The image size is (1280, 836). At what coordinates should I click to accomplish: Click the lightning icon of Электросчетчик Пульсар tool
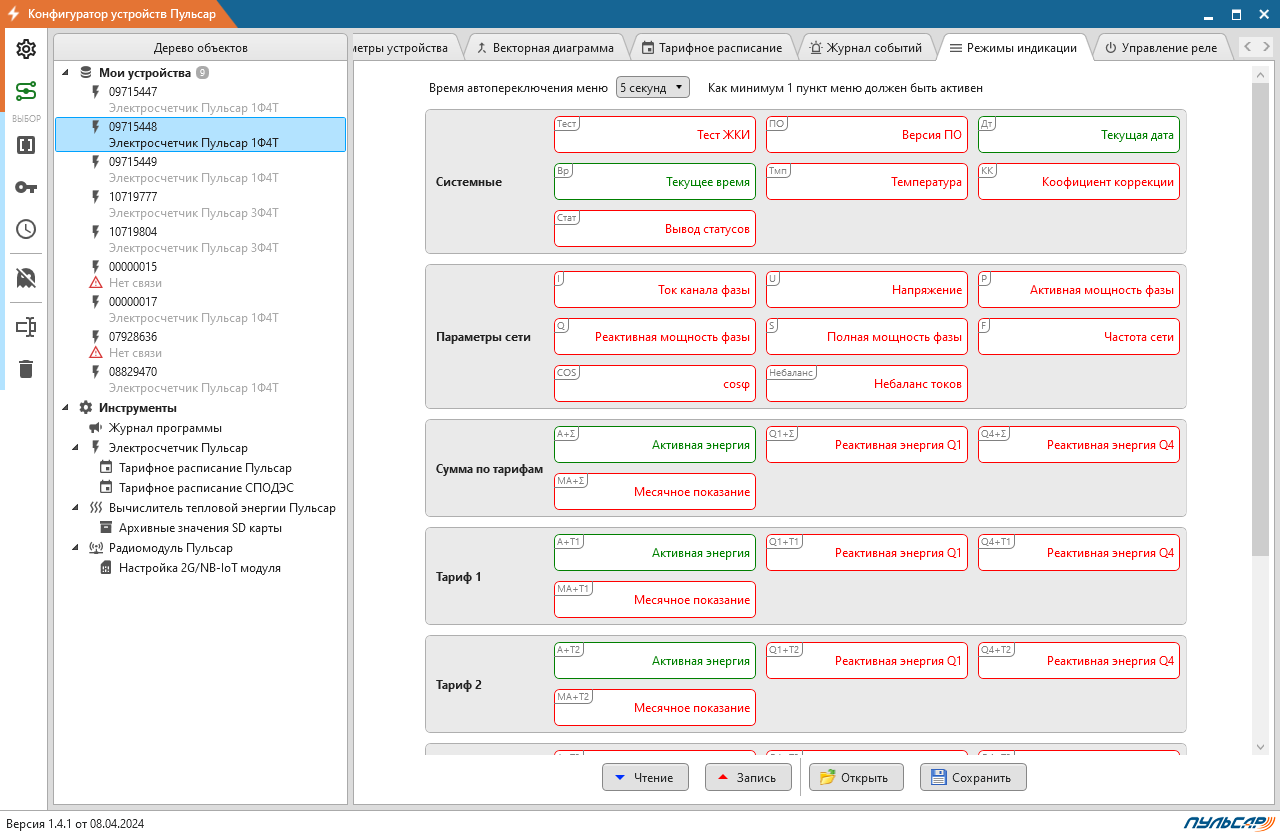click(x=96, y=448)
